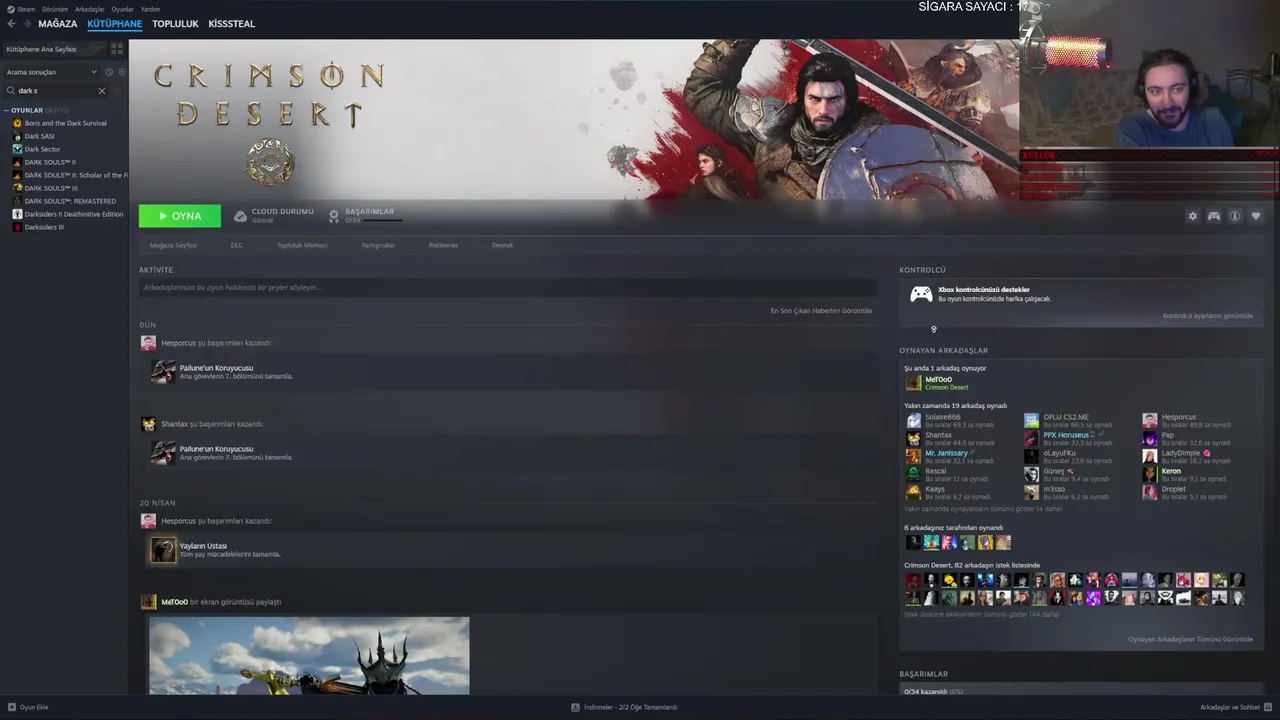The image size is (1280, 720).
Task: Click the game info icon
Action: click(1235, 216)
